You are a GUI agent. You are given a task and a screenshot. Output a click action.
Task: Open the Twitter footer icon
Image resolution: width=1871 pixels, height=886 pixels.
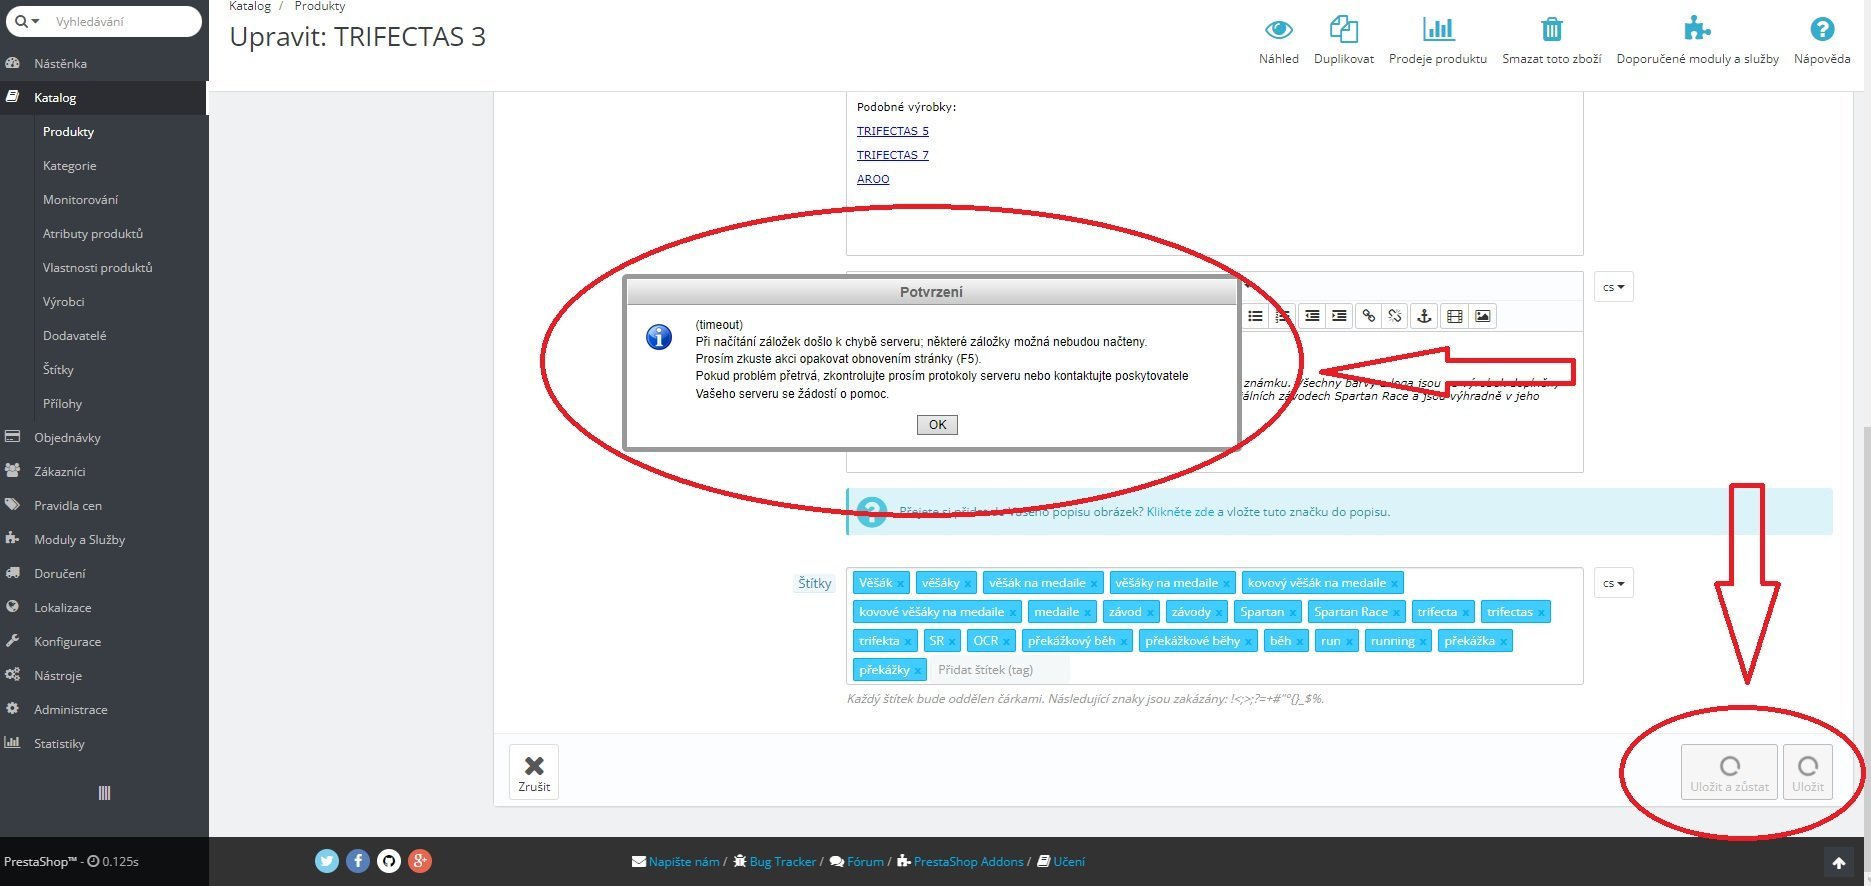point(327,861)
